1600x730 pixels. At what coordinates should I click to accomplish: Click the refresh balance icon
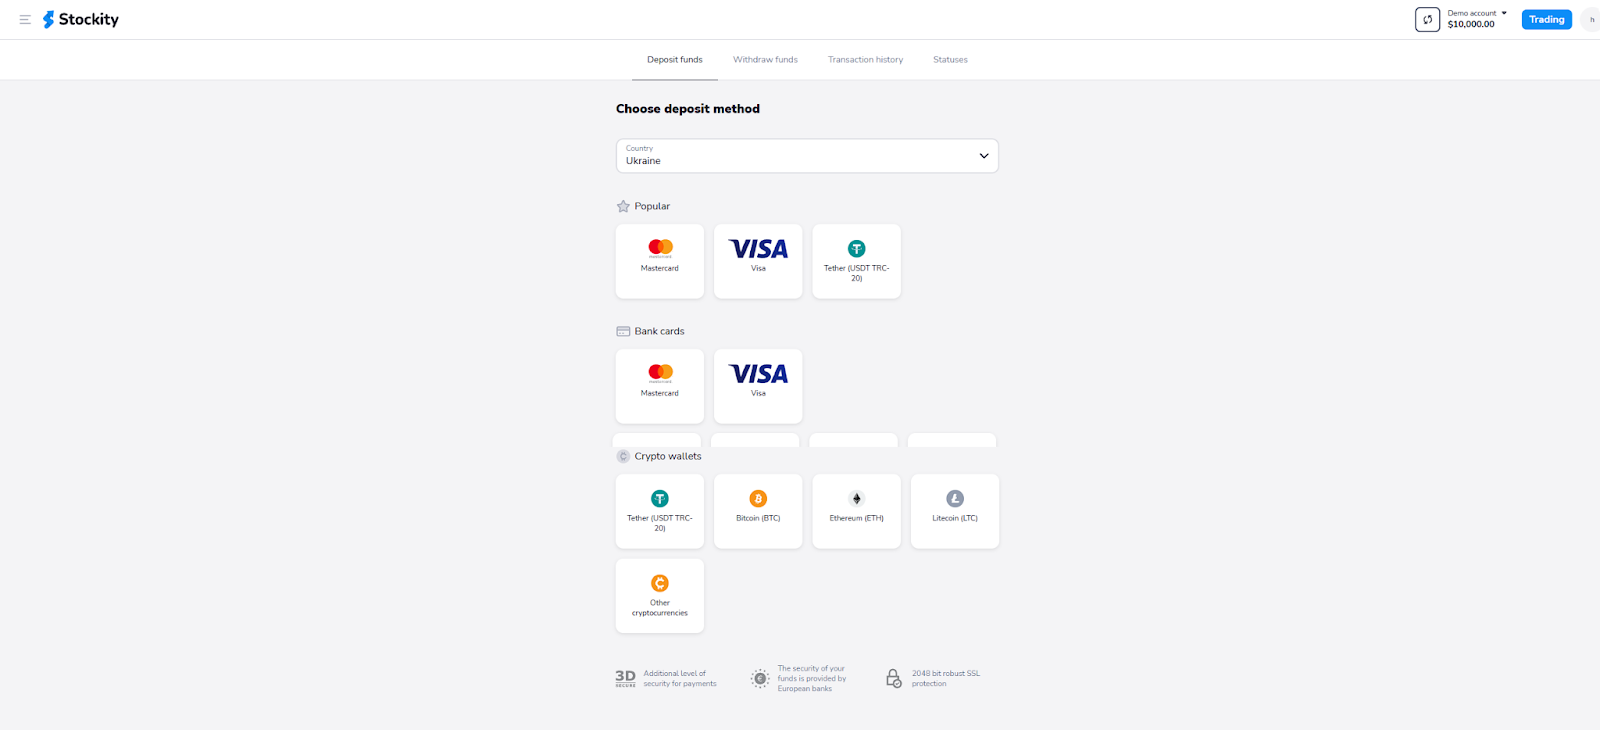[1427, 20]
